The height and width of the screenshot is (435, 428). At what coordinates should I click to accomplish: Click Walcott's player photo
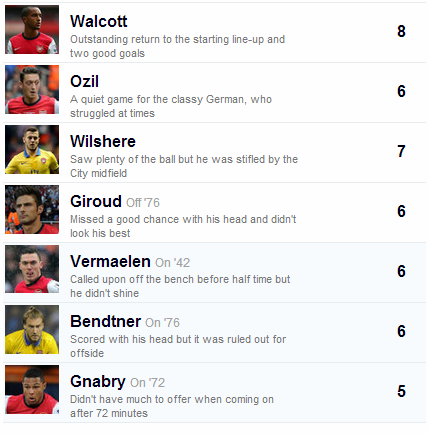click(x=32, y=29)
